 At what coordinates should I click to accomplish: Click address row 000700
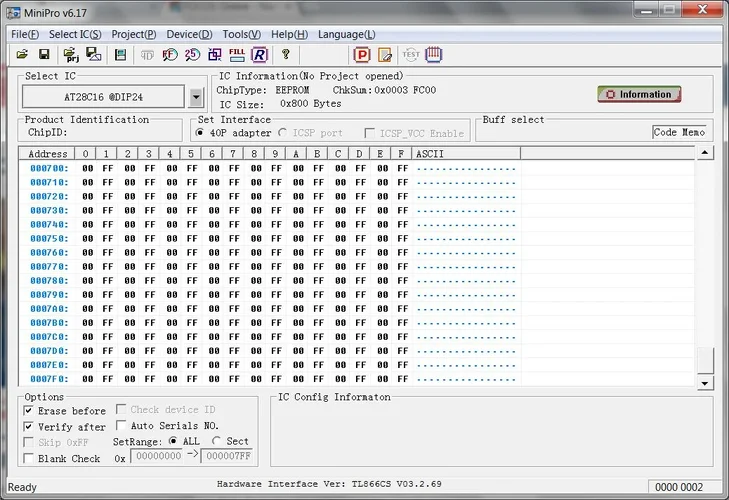[49, 168]
